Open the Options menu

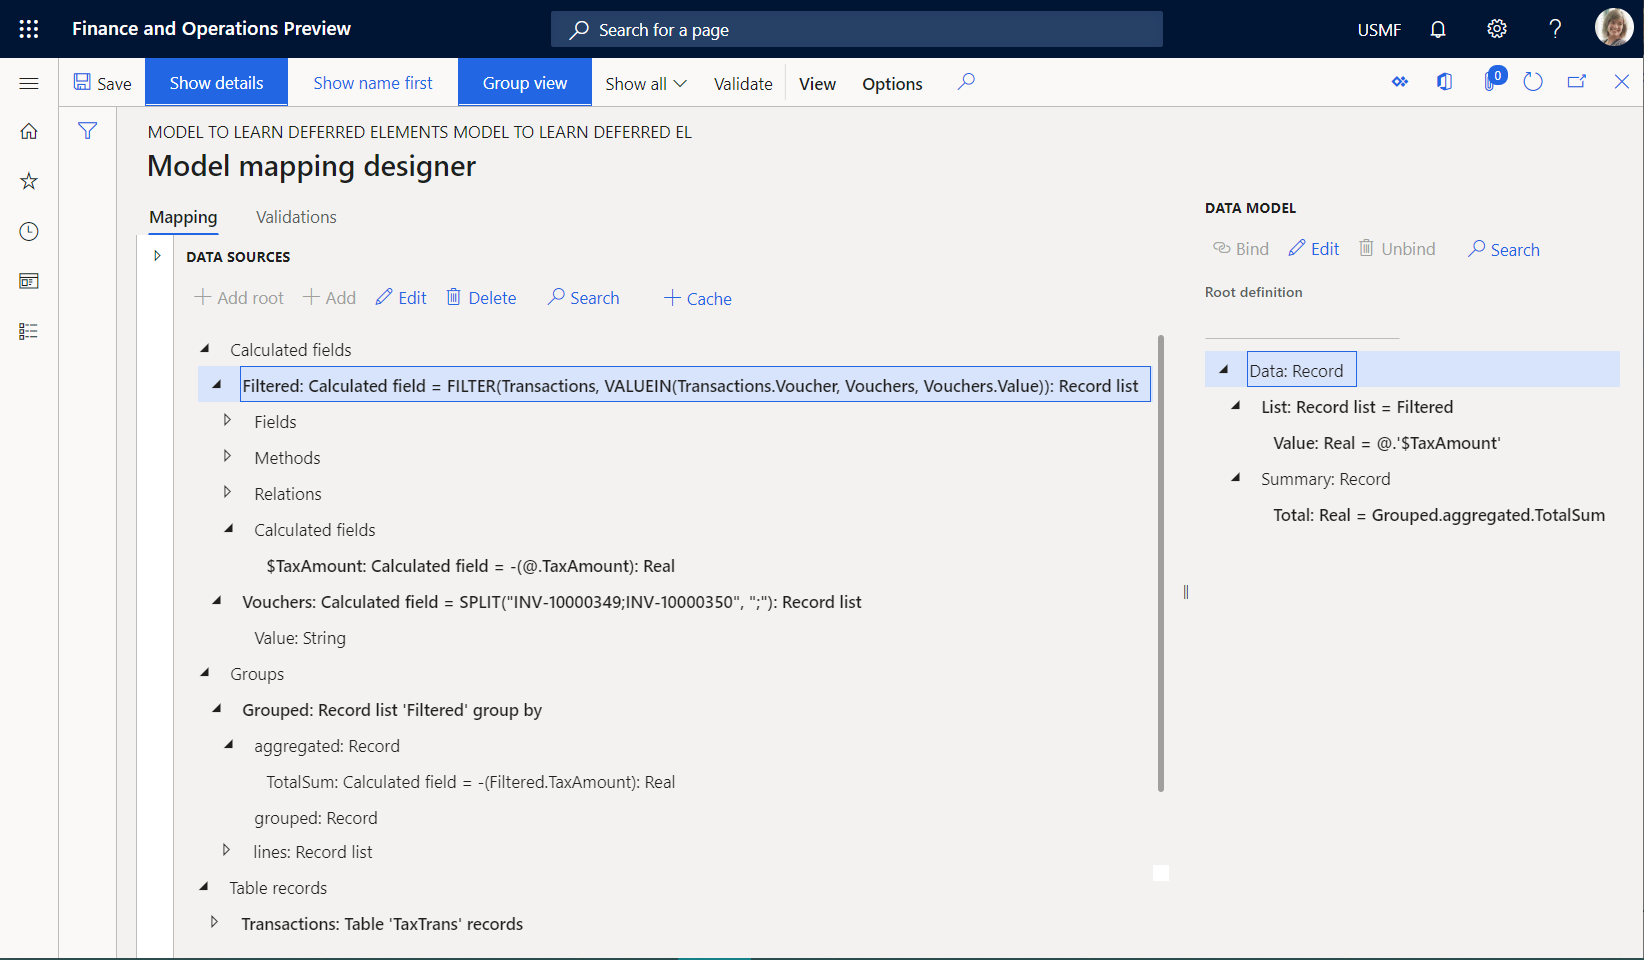[891, 83]
